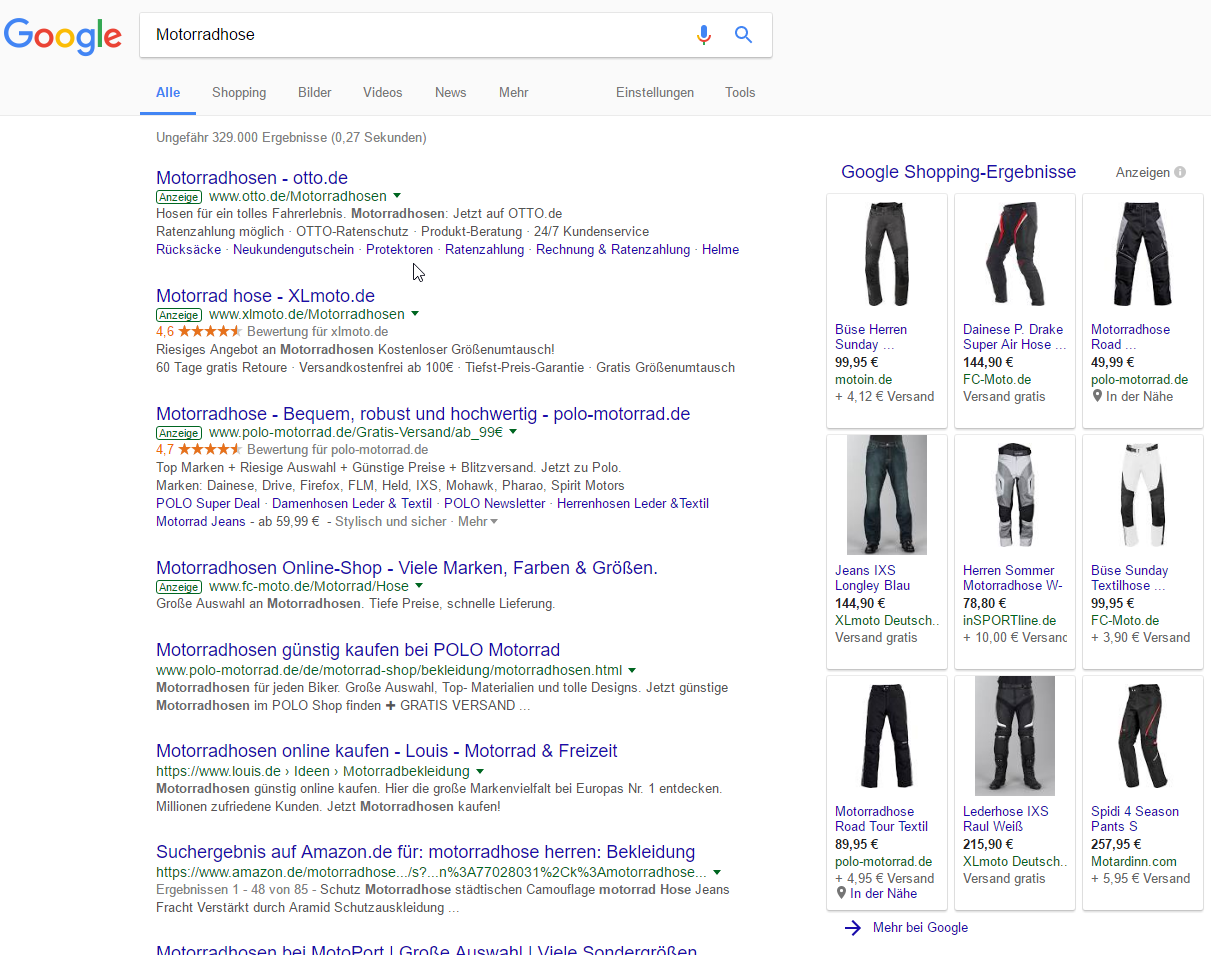Open Lederhose IXS Raul Weiß product image
This screenshot has height=955, width=1211.
click(x=1015, y=735)
